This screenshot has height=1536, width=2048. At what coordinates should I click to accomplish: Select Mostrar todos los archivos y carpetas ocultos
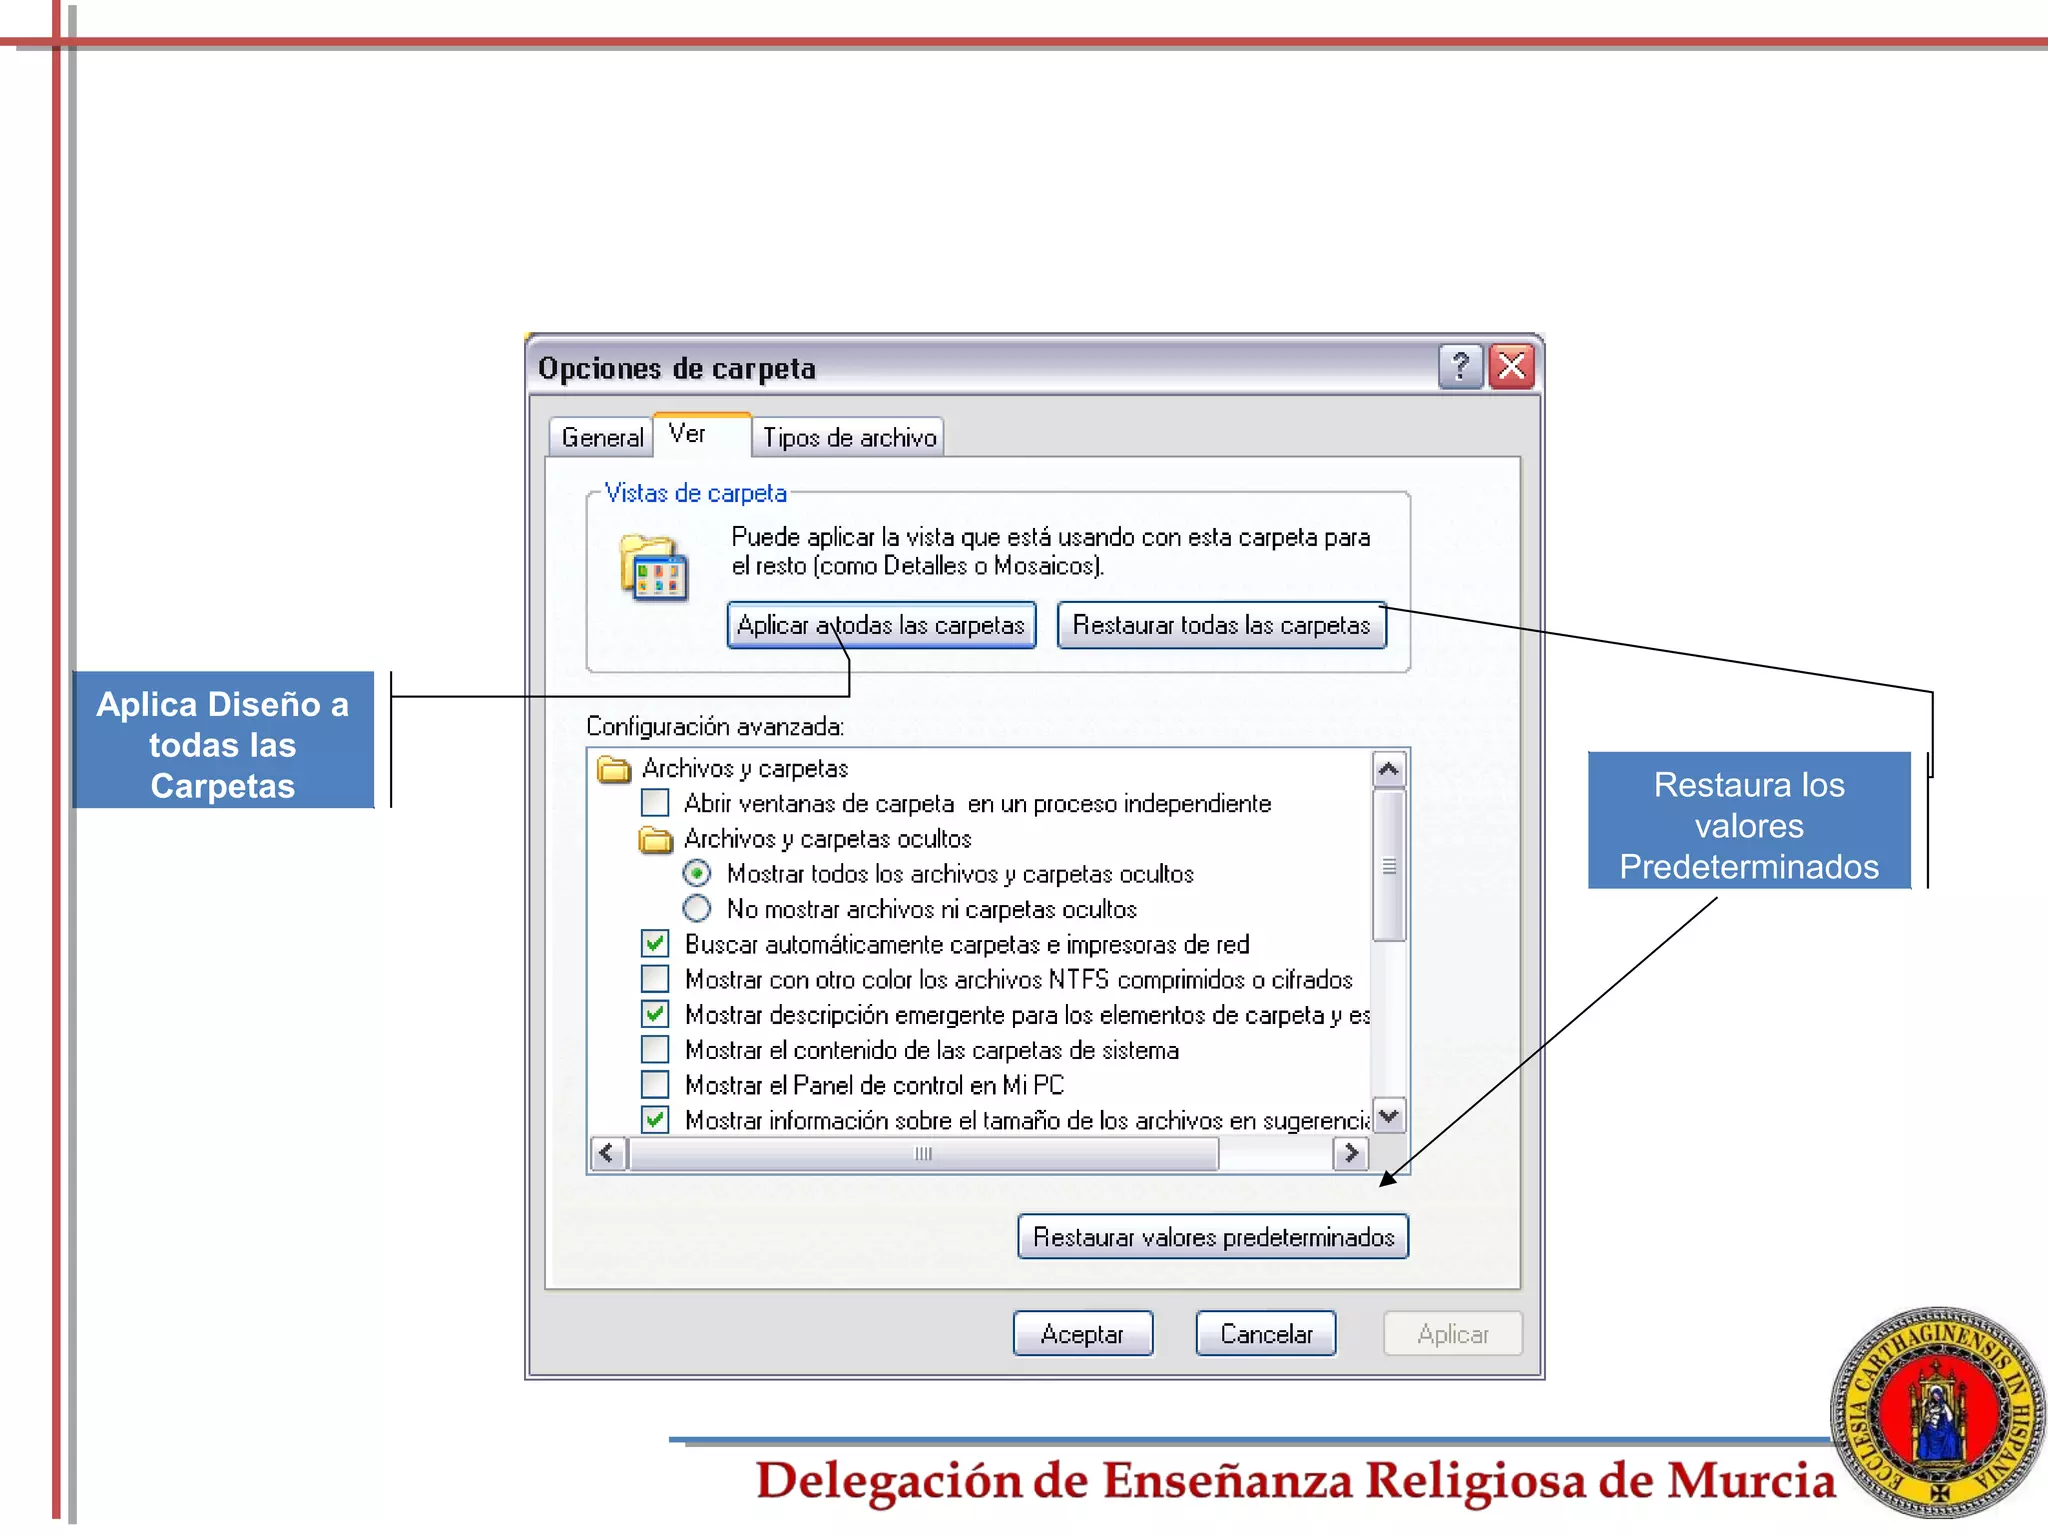697,874
